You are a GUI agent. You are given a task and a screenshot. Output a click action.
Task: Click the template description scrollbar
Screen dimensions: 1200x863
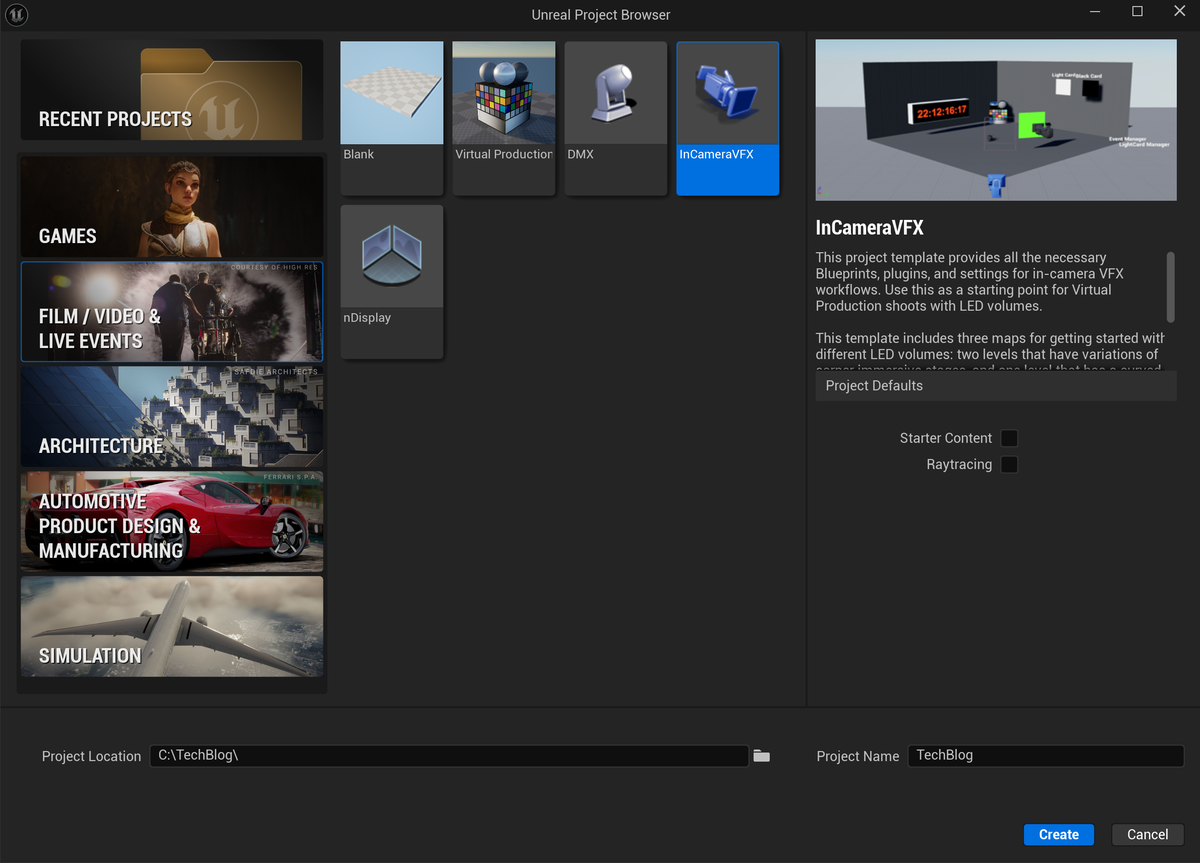click(1171, 286)
